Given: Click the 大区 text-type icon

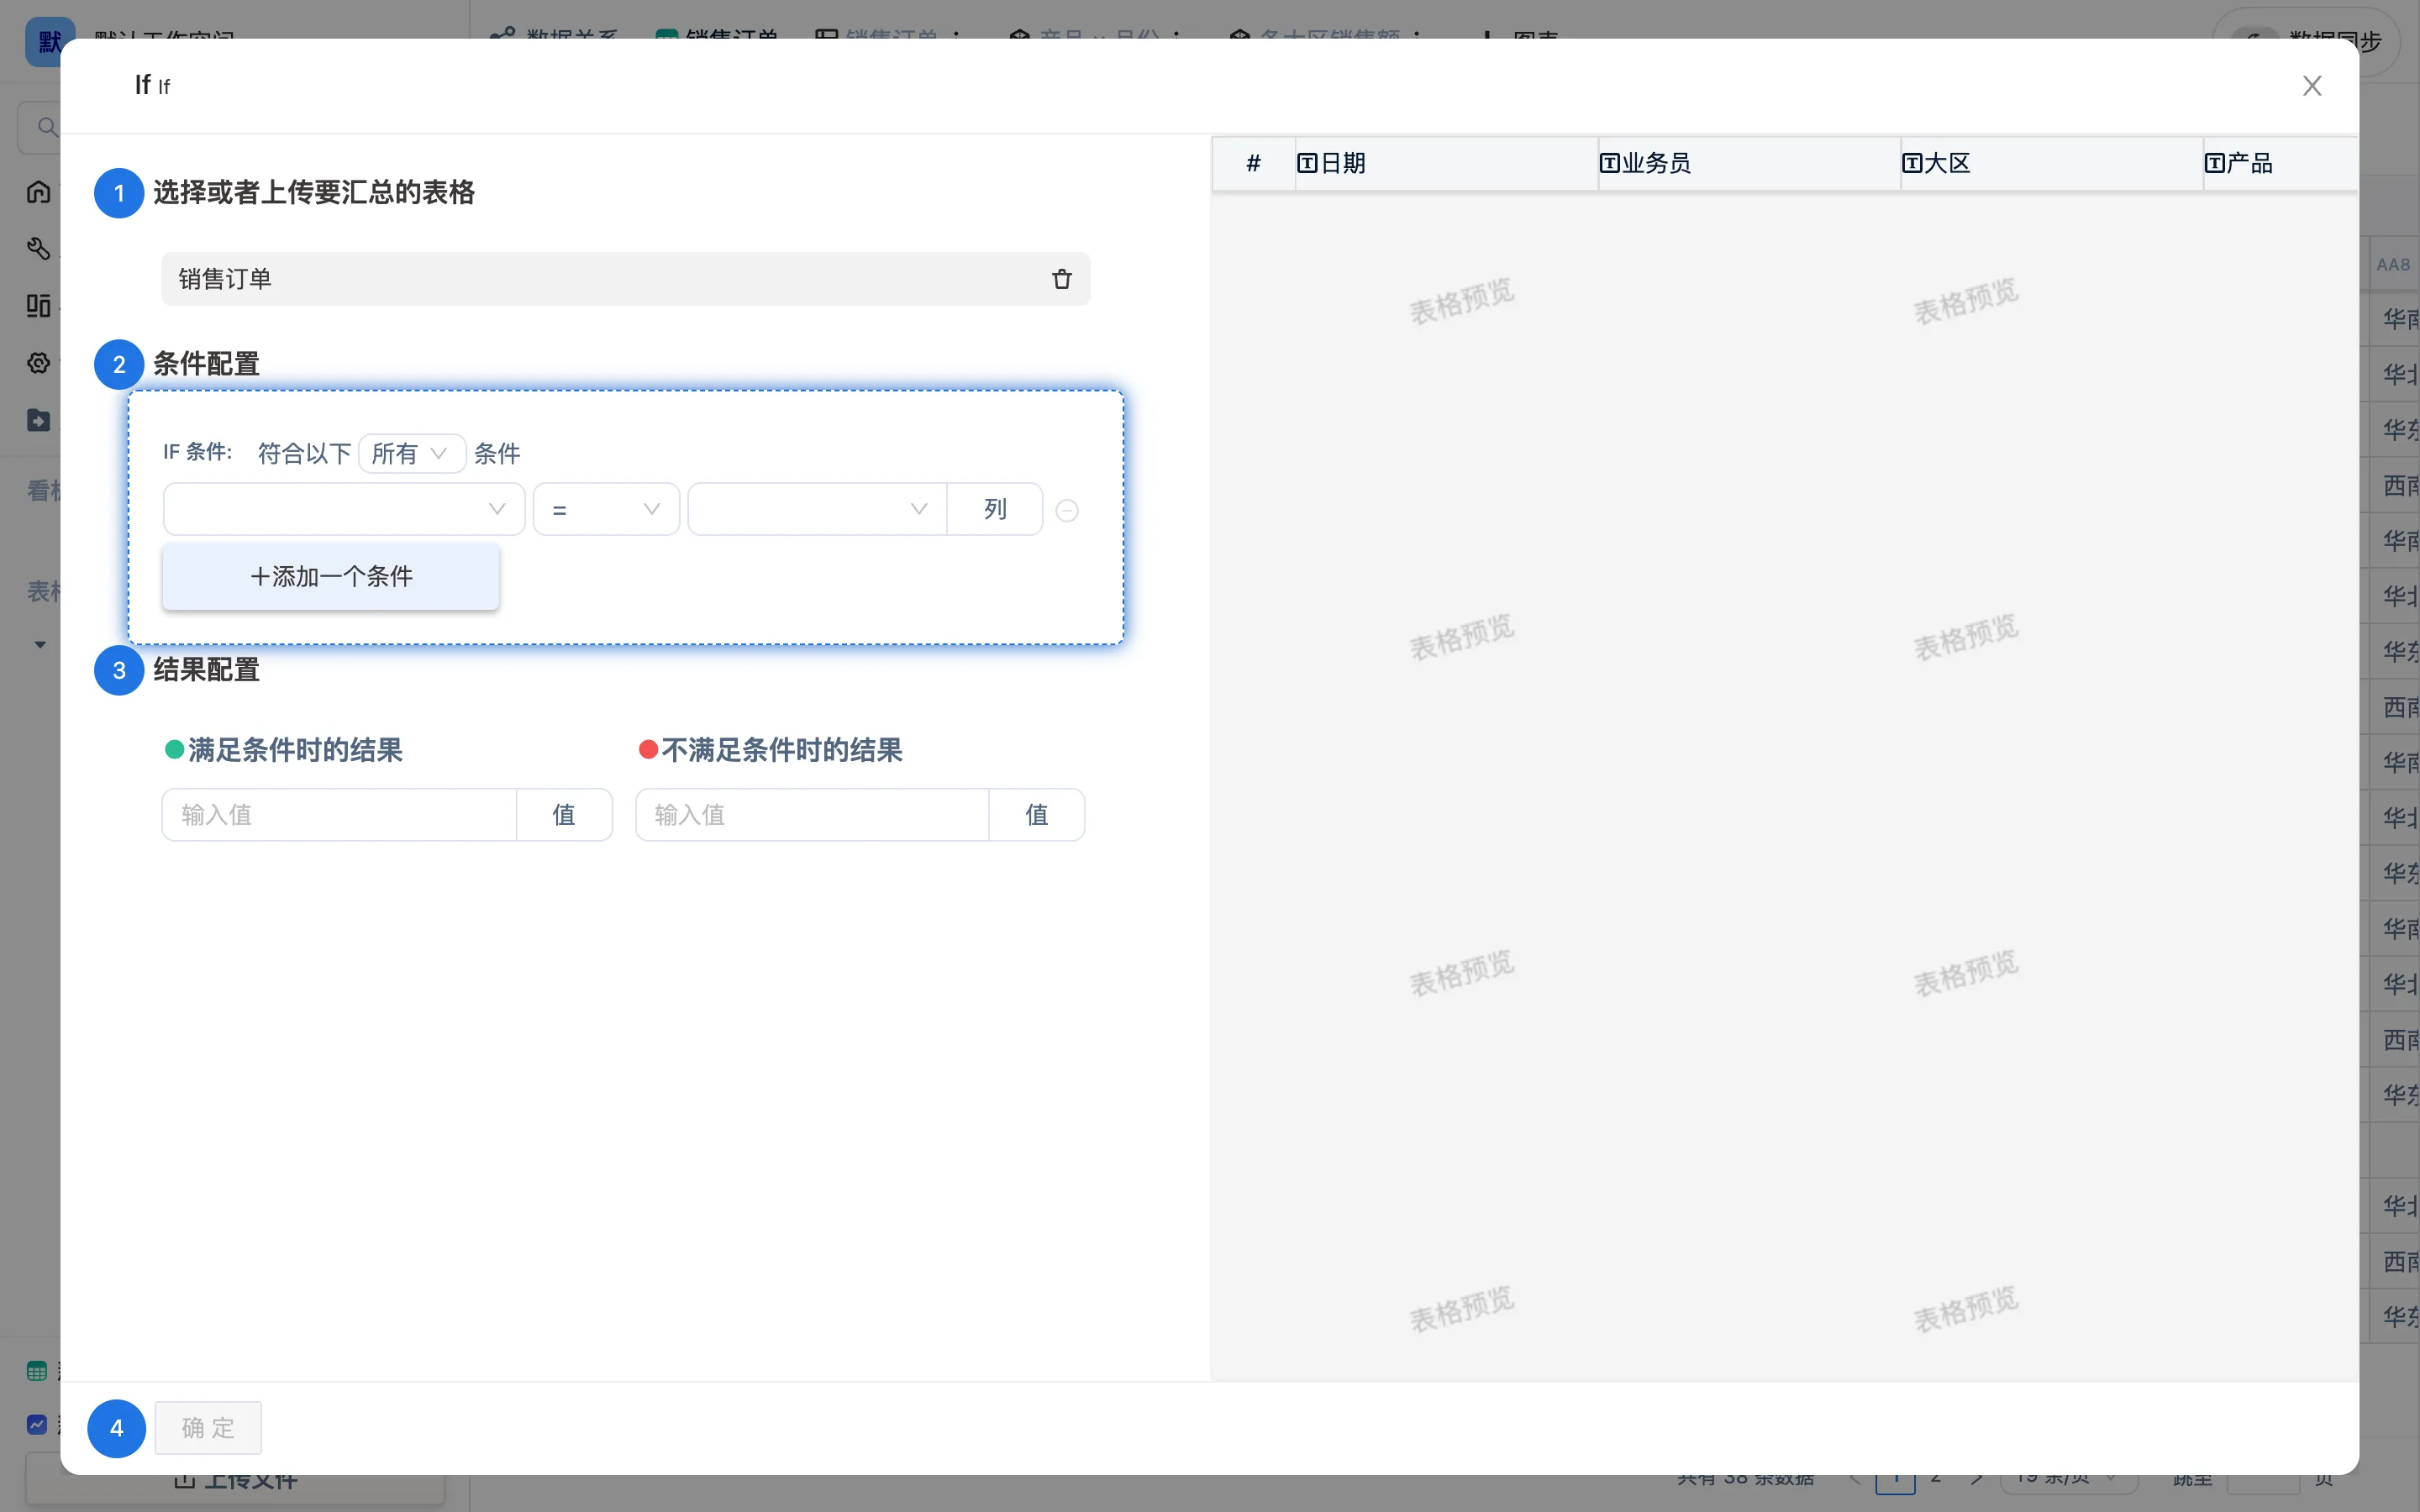Looking at the screenshot, I should pyautogui.click(x=1911, y=163).
